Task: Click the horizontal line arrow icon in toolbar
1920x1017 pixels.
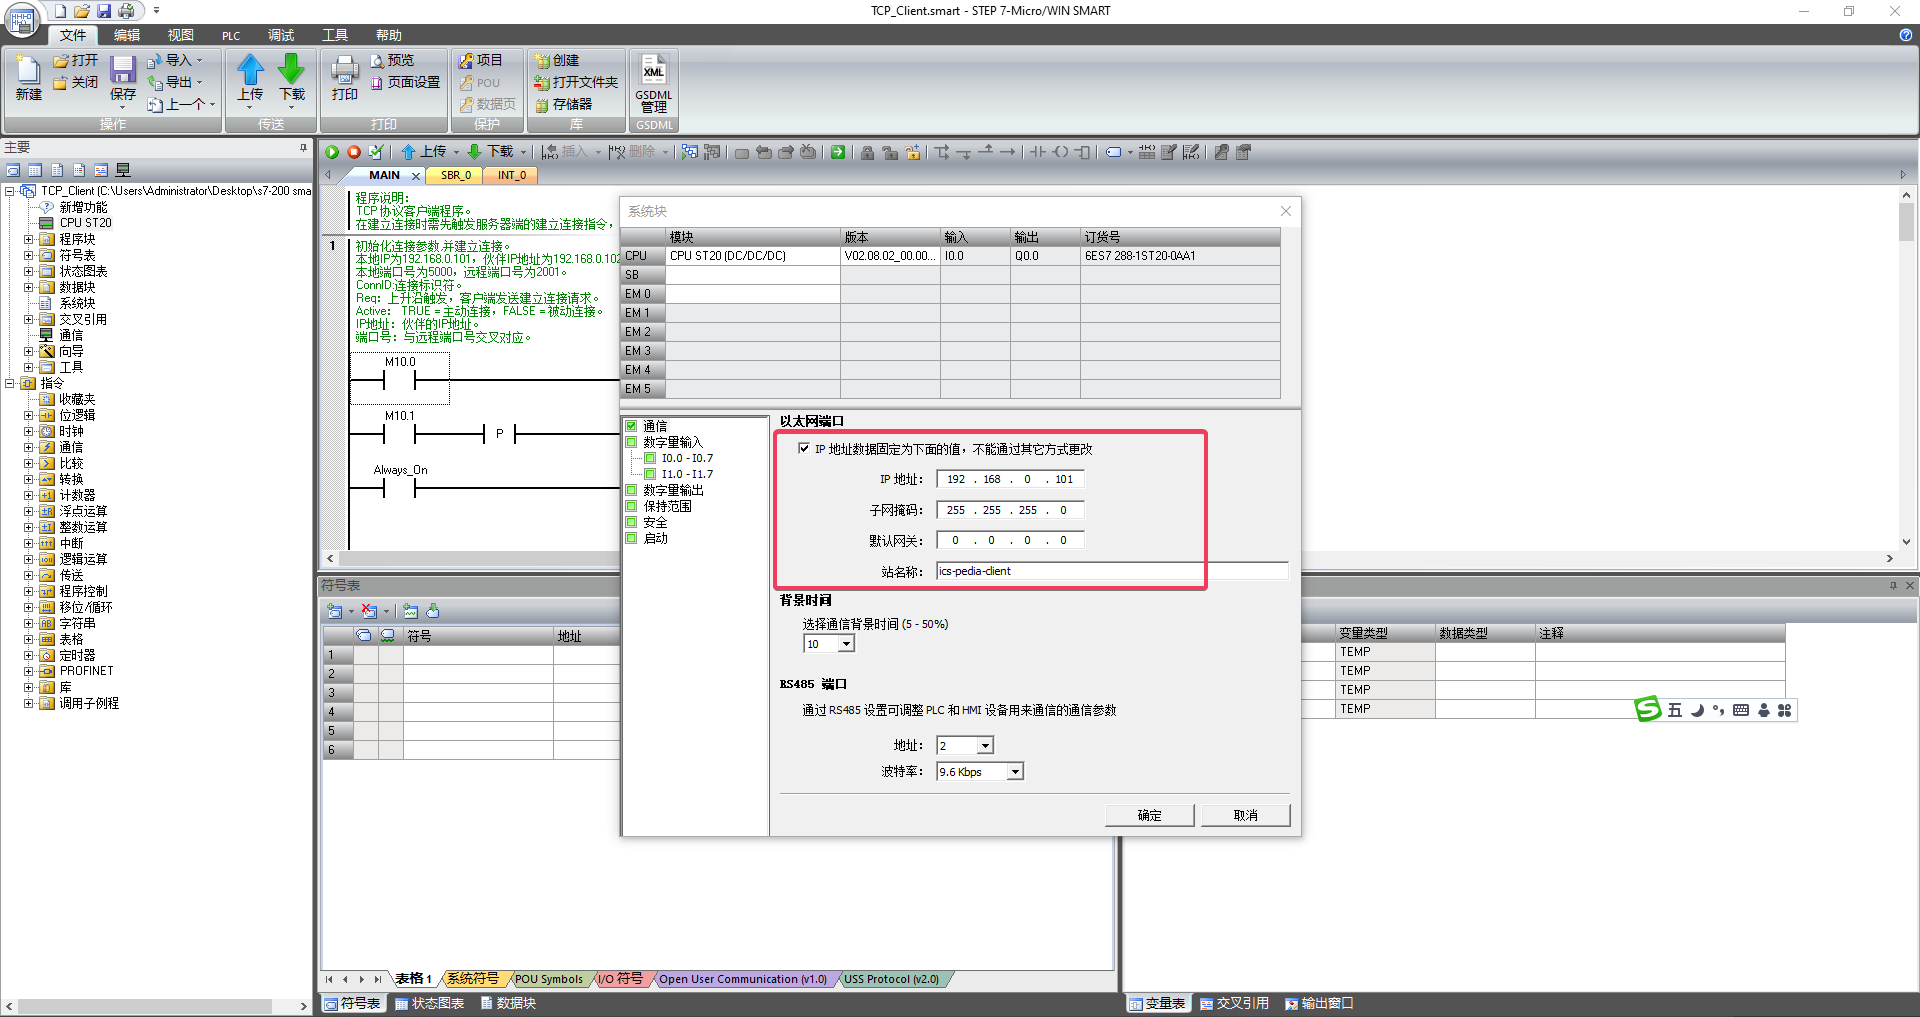Action: pyautogui.click(x=1008, y=152)
